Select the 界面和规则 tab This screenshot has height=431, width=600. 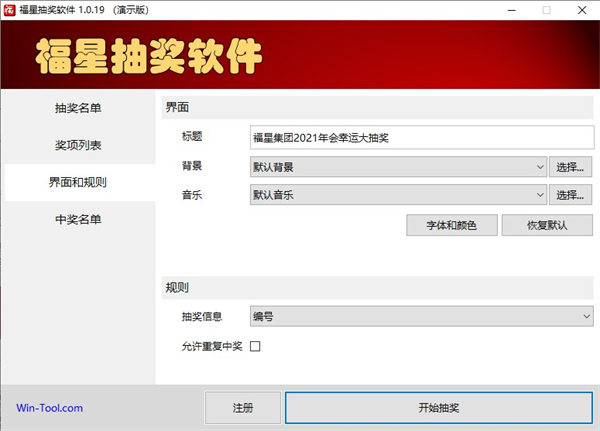[79, 182]
